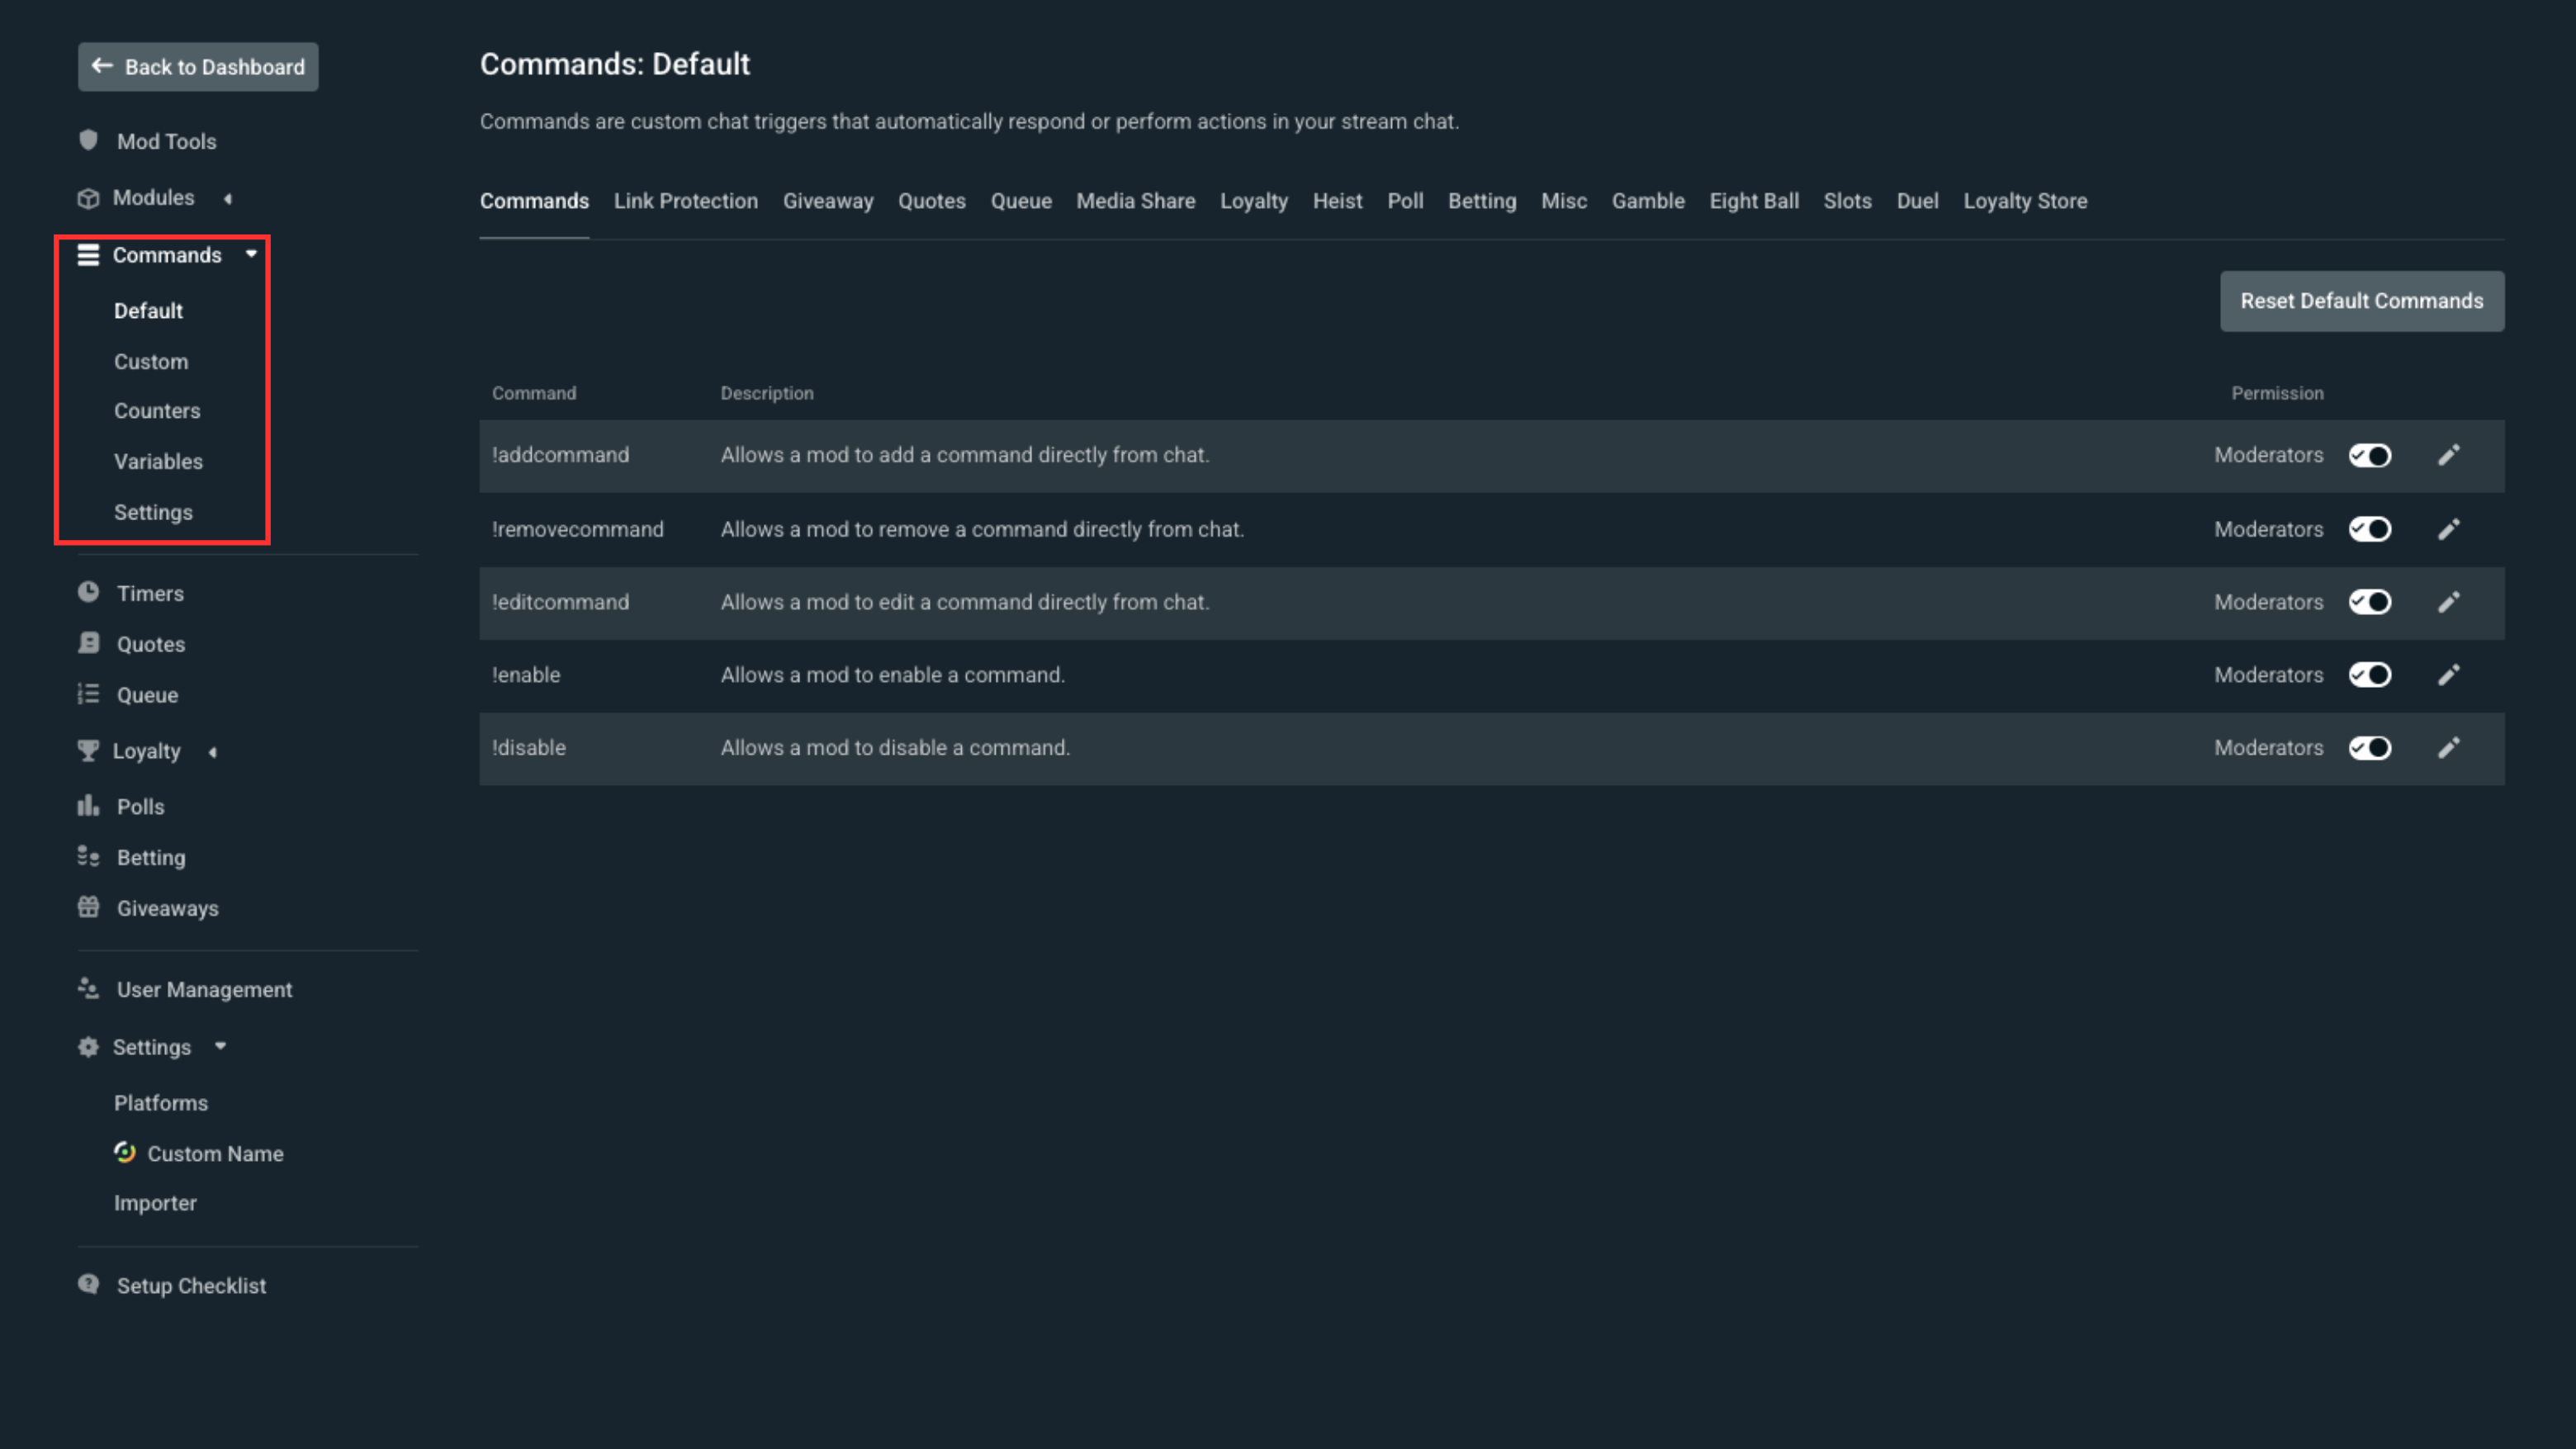Open the Eight Ball tab
This screenshot has height=1449, width=2576.
pyautogui.click(x=1754, y=201)
